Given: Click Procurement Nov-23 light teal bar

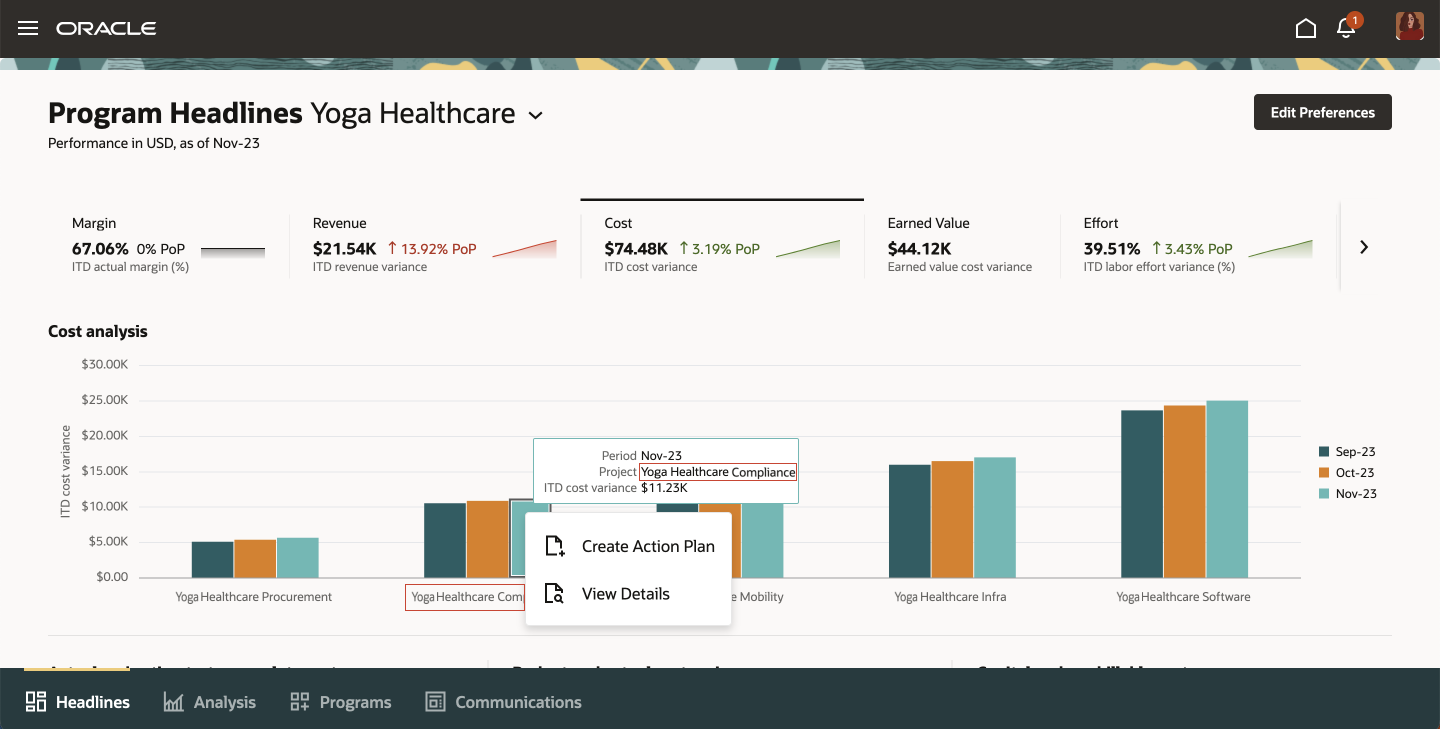Looking at the screenshot, I should [298, 557].
